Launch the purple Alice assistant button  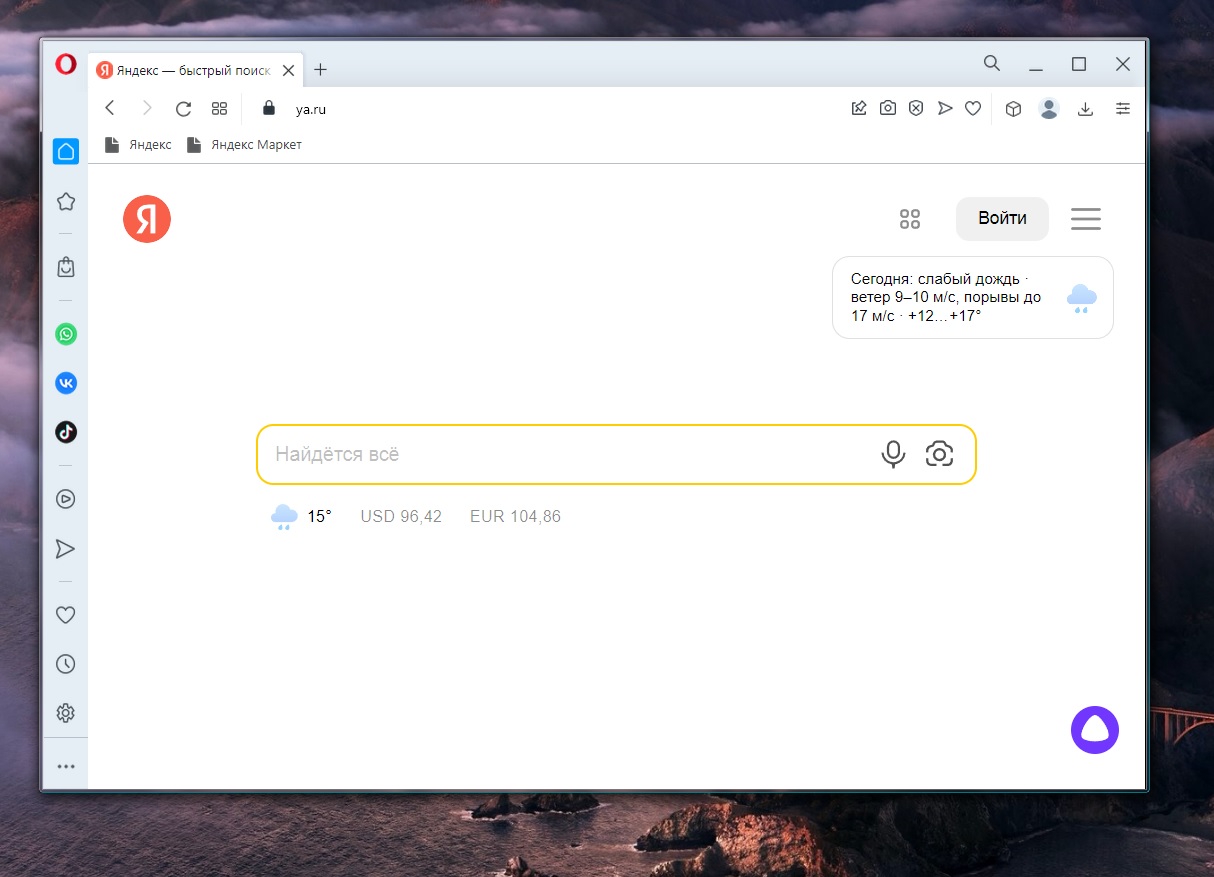coord(1095,730)
